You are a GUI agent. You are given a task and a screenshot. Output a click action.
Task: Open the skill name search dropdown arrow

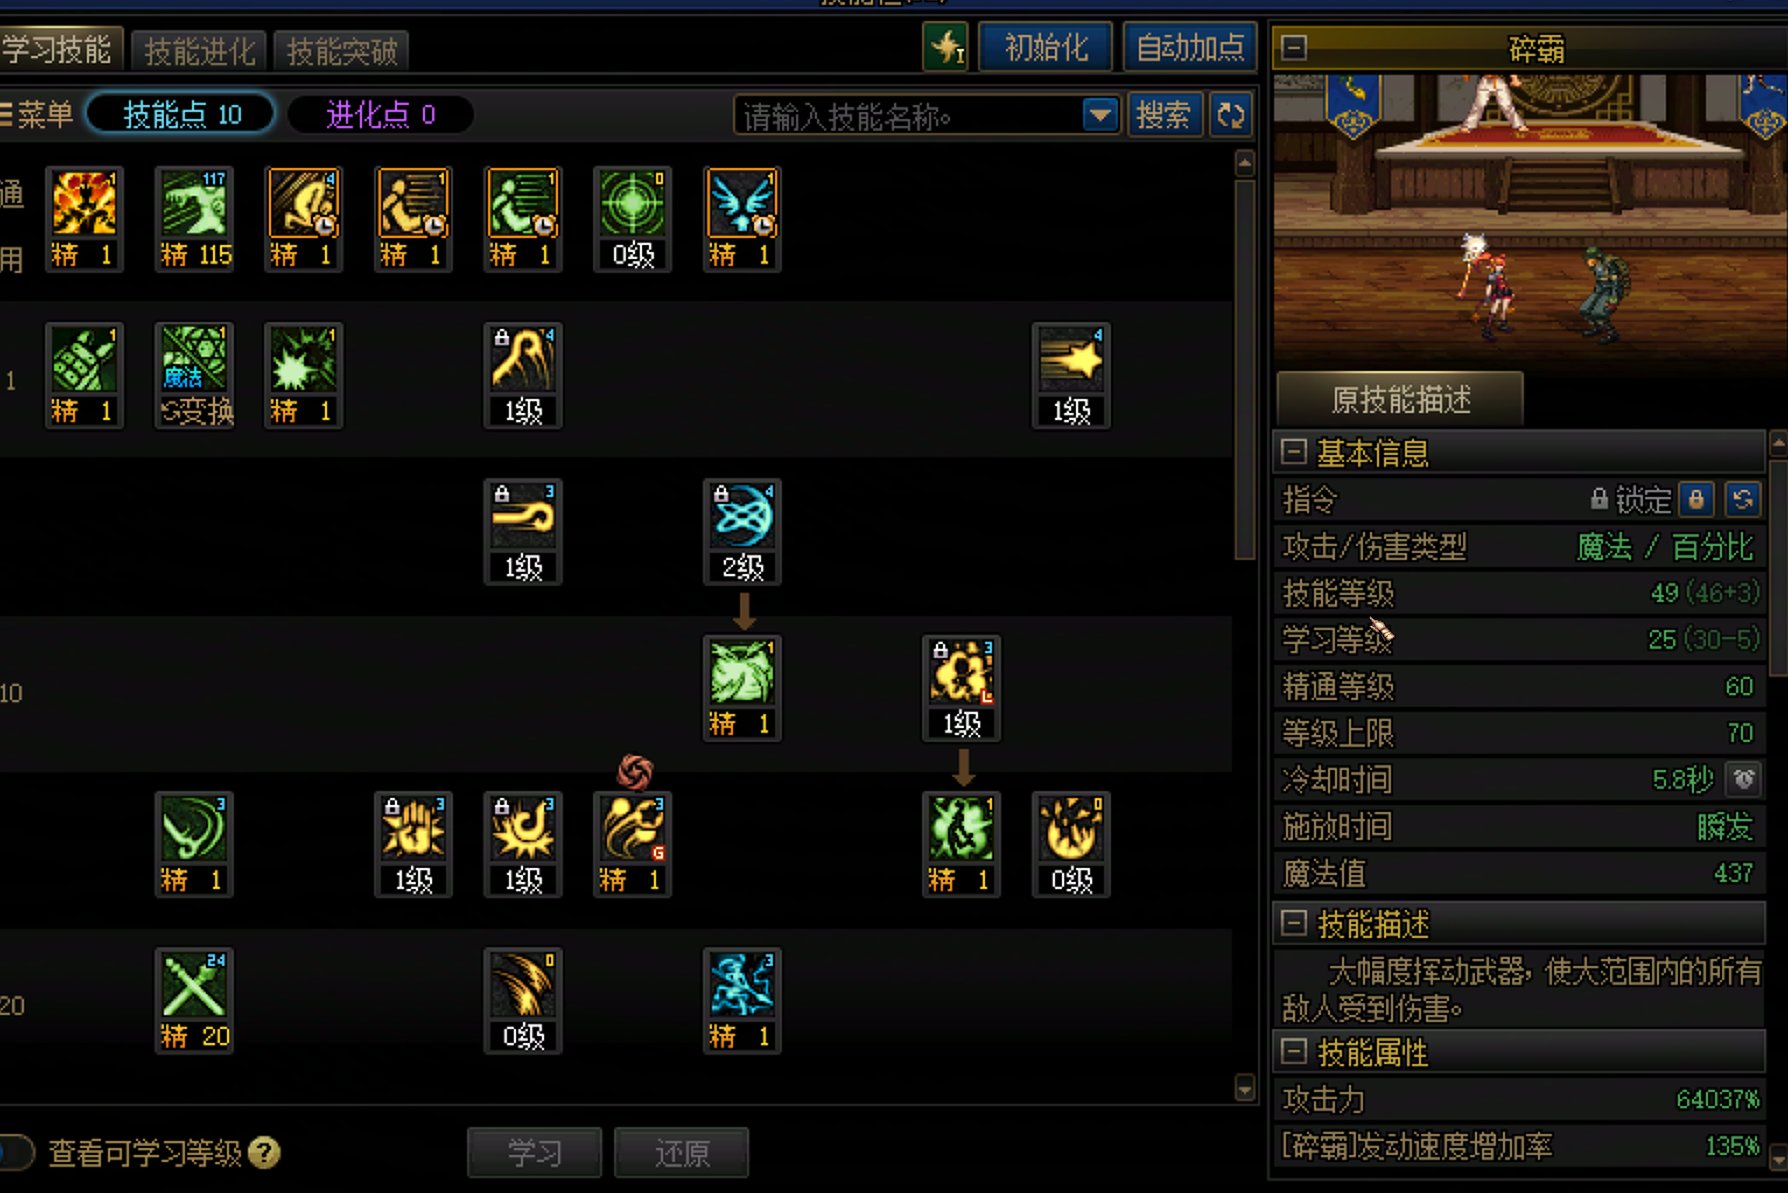[1100, 115]
